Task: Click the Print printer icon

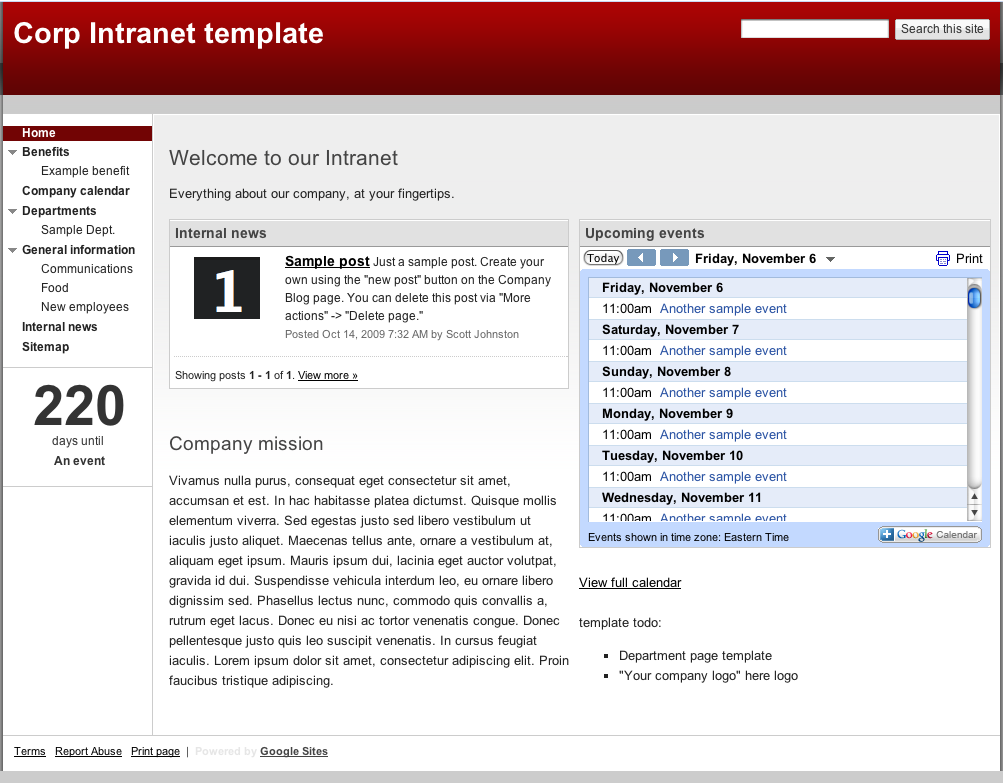Action: pyautogui.click(x=943, y=258)
